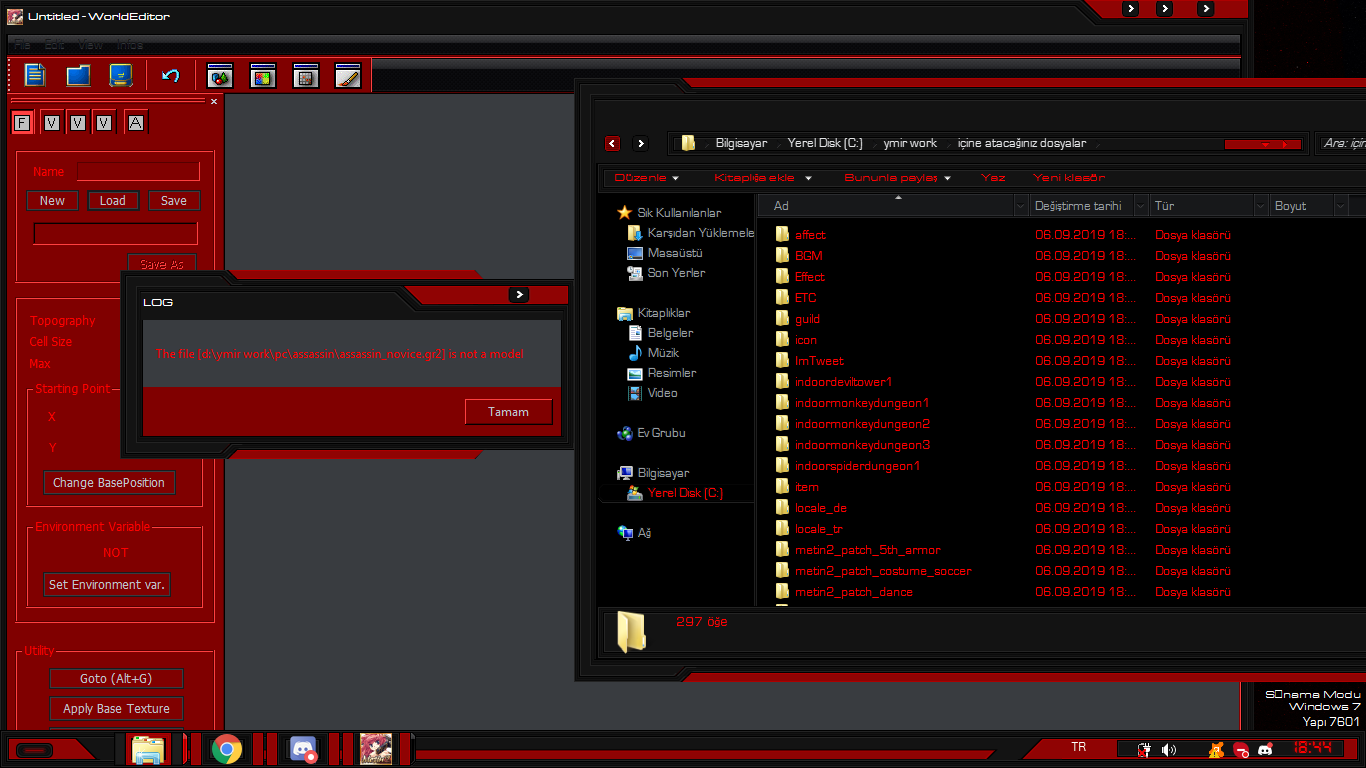Click the Set Environment var. button
Image resolution: width=1366 pixels, height=768 pixels.
(x=107, y=585)
